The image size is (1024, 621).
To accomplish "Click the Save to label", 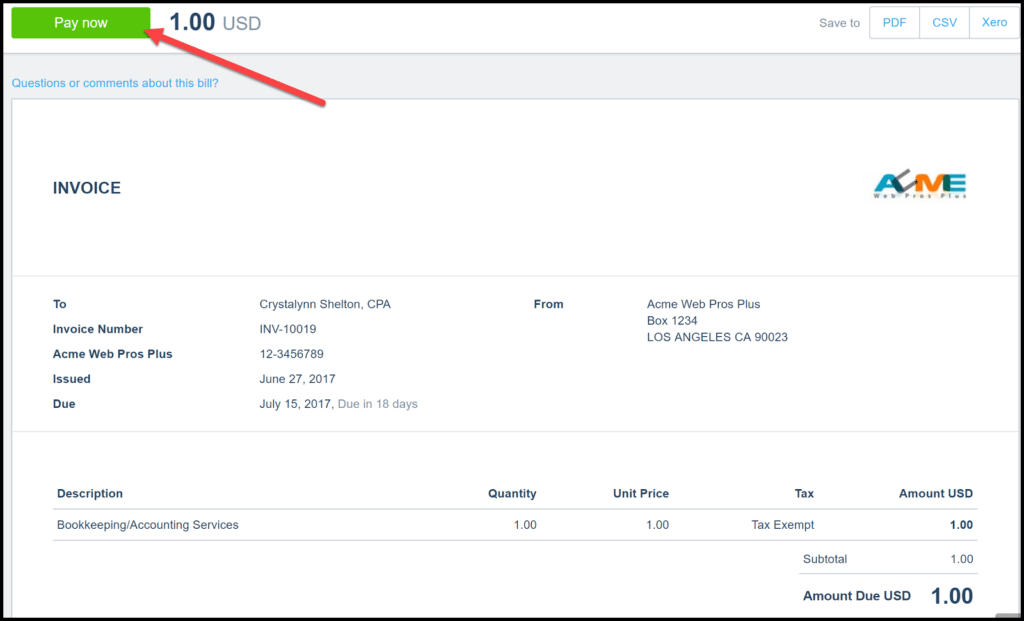I will tap(839, 23).
